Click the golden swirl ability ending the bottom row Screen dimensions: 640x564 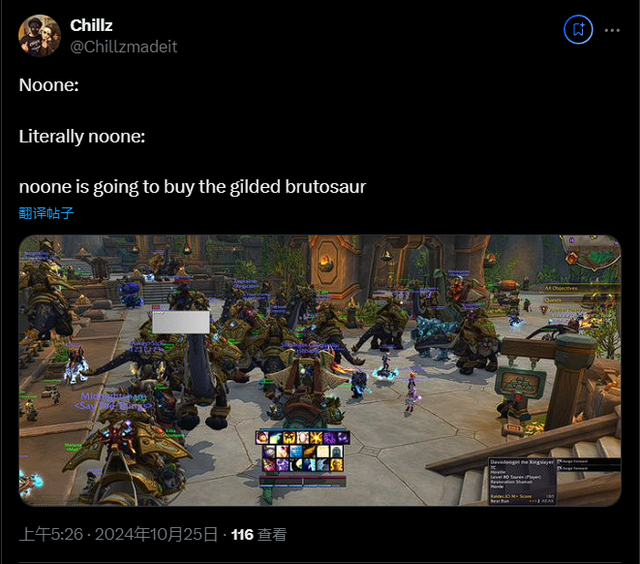coord(337,465)
